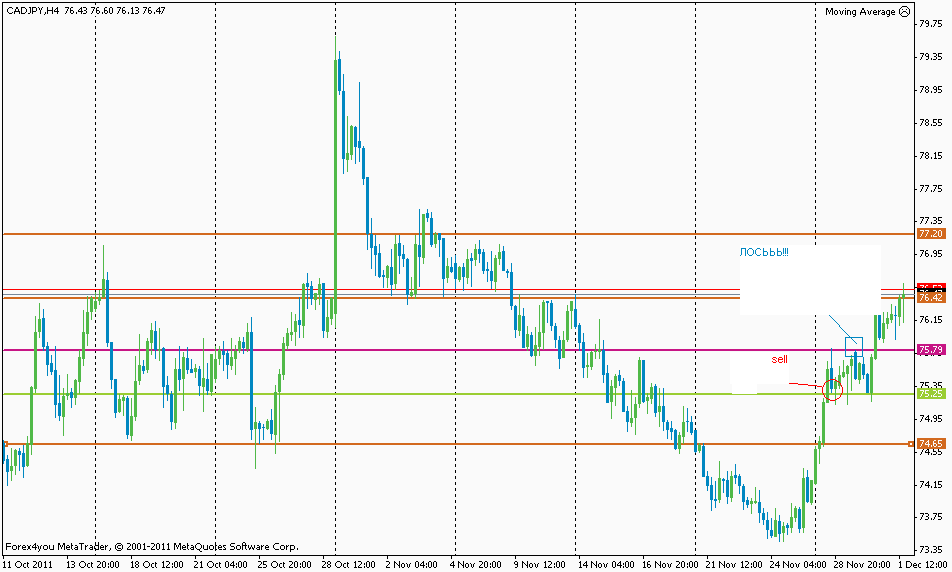Click the '11 Oct 2011' date label
Screen dimensions: 952x572
click(29, 564)
